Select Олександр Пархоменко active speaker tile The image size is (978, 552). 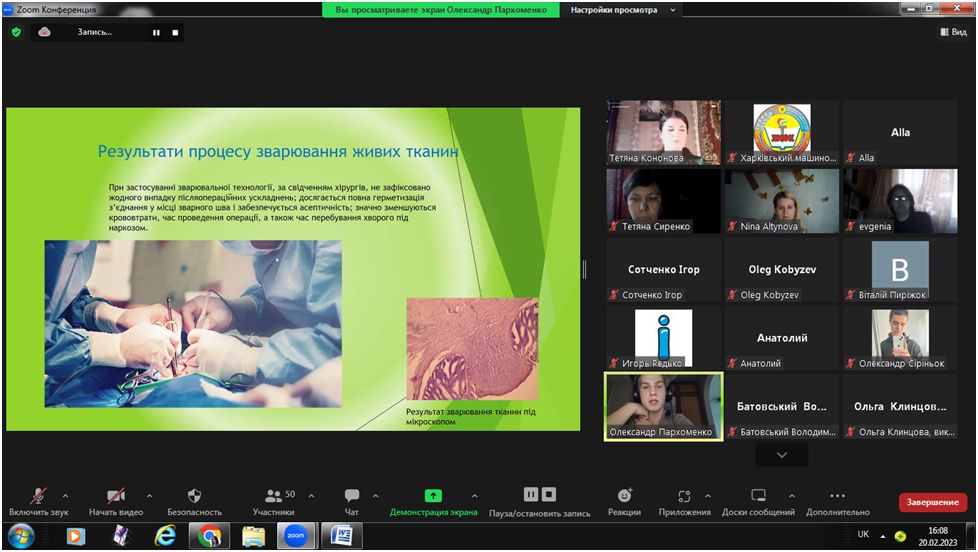pos(664,407)
